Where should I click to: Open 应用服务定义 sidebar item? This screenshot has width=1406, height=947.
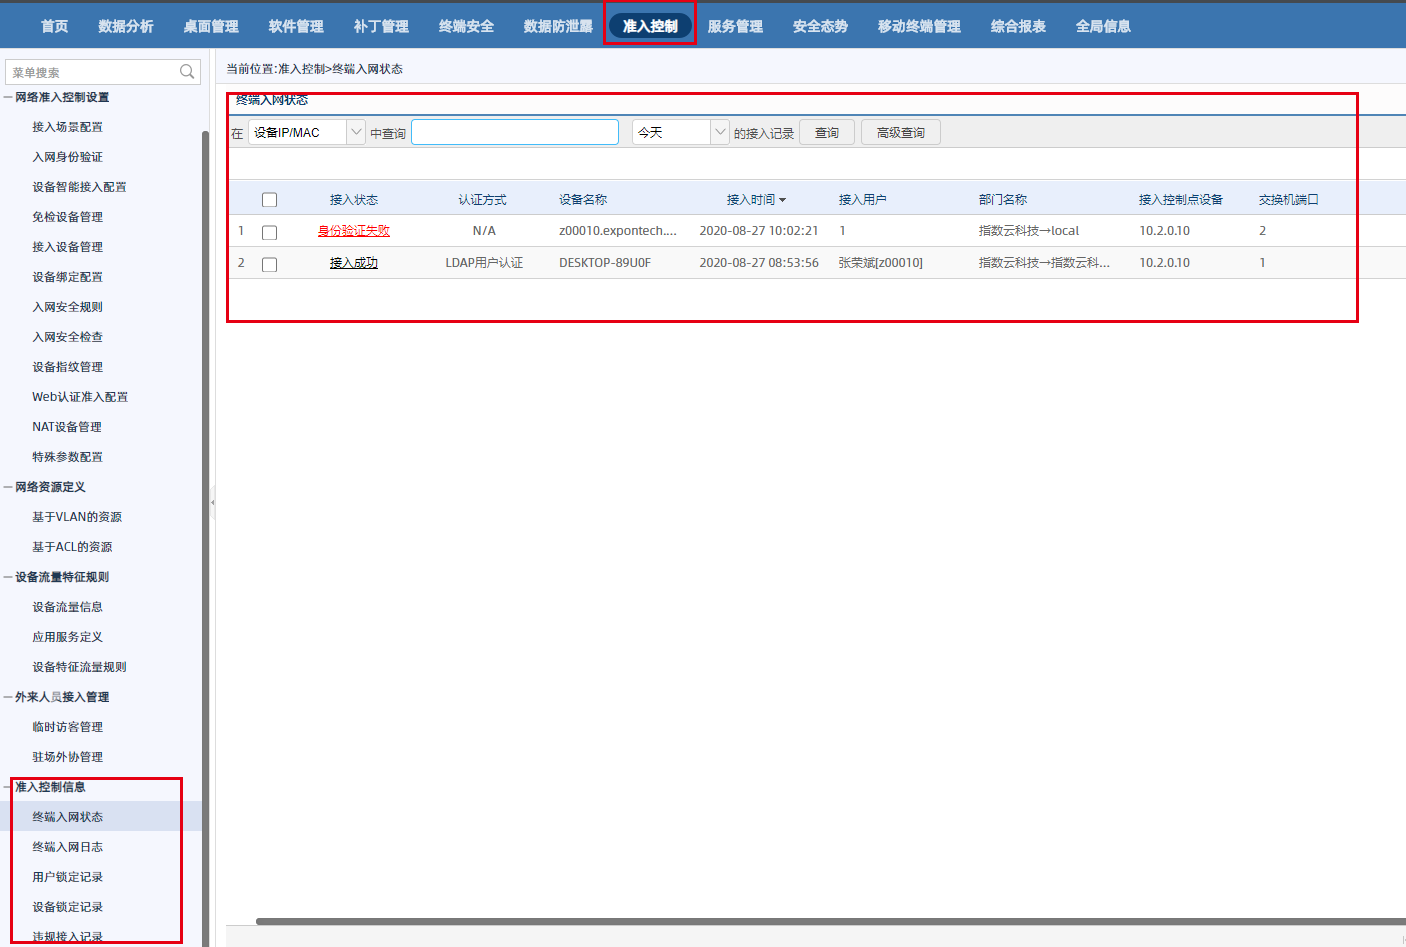pos(67,637)
